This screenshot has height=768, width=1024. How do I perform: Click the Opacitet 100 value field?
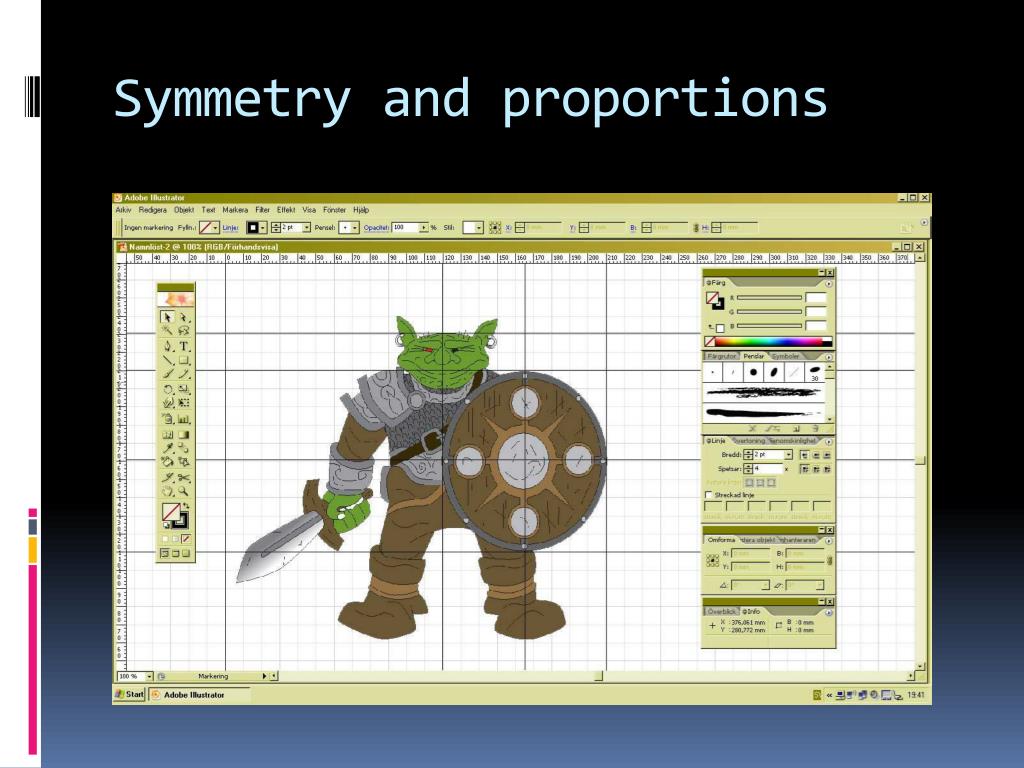(406, 228)
